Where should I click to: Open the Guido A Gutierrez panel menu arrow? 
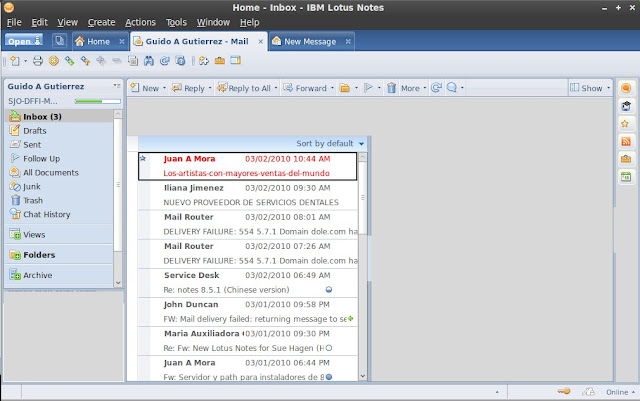pyautogui.click(x=117, y=86)
